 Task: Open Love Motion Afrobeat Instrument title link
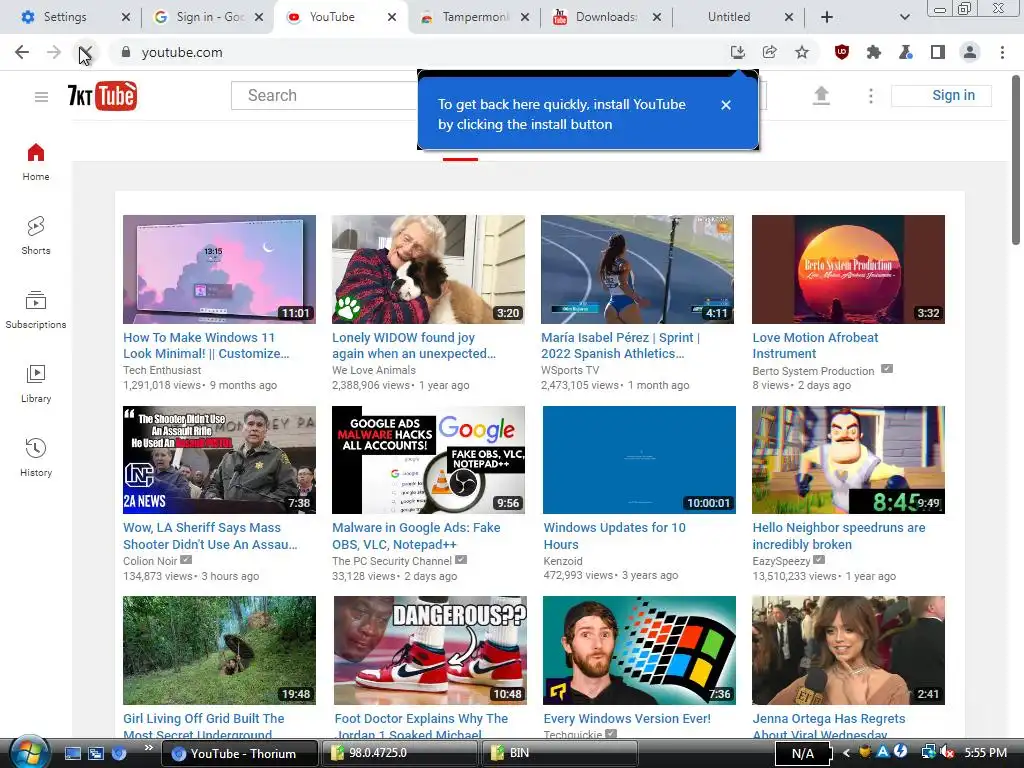point(815,345)
